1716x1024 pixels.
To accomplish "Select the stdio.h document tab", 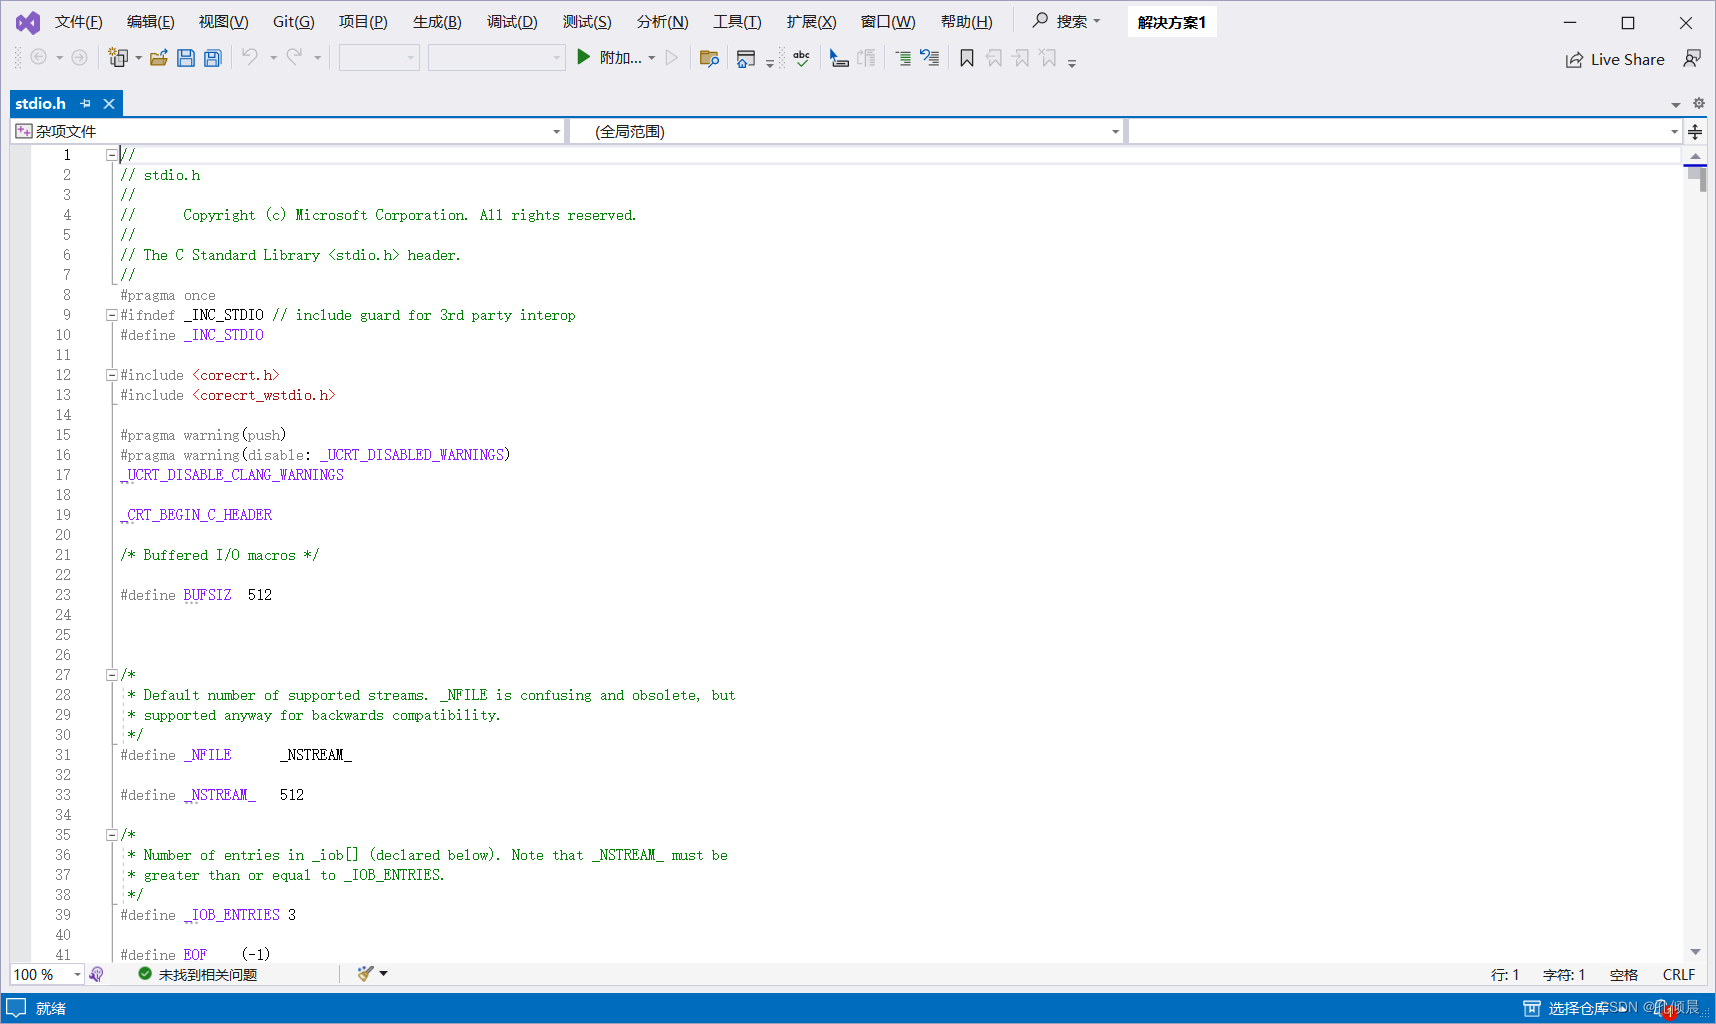I will click(40, 103).
